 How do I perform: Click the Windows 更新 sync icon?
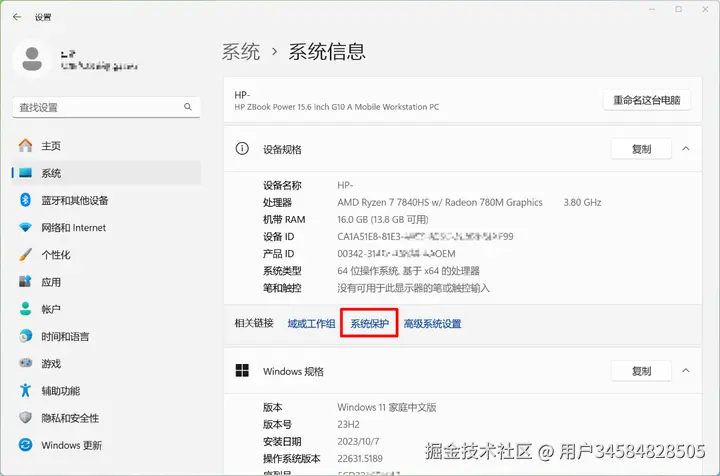25,444
